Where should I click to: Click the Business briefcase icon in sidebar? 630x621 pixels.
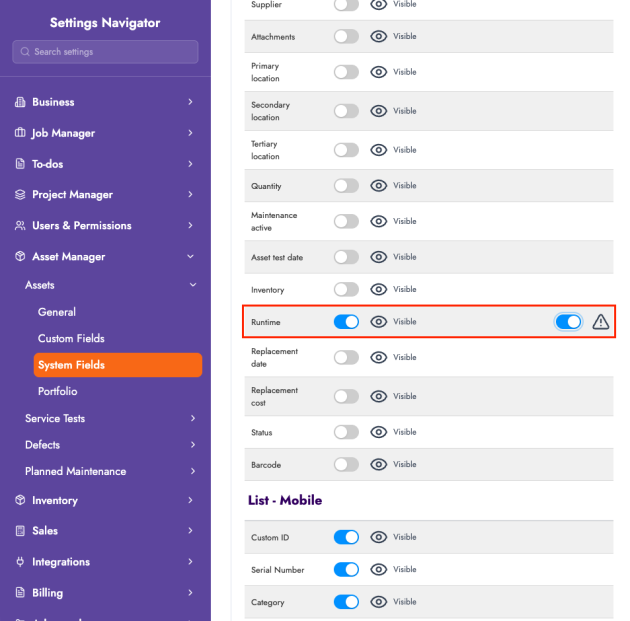[21, 102]
